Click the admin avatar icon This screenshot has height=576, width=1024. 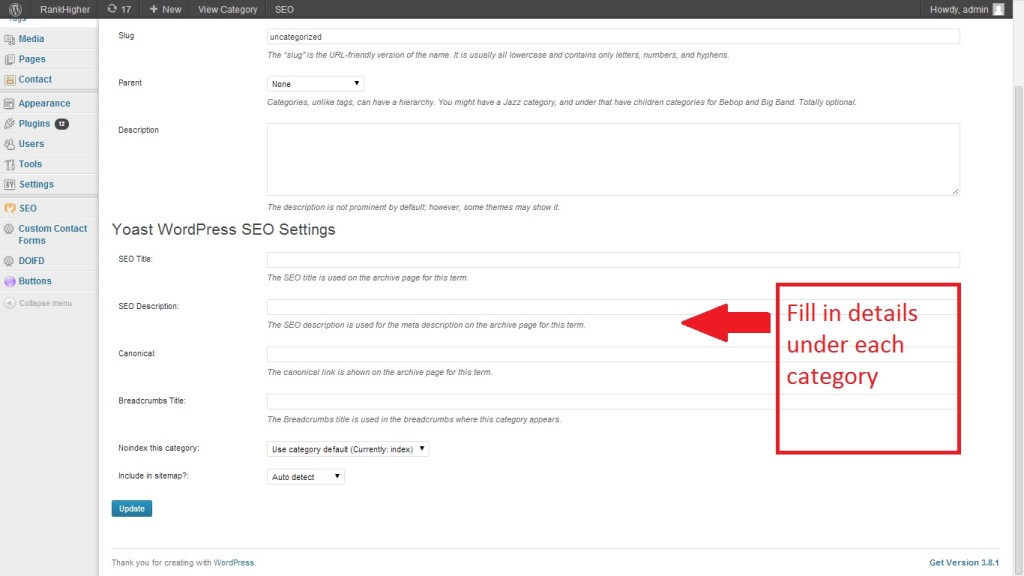click(999, 9)
